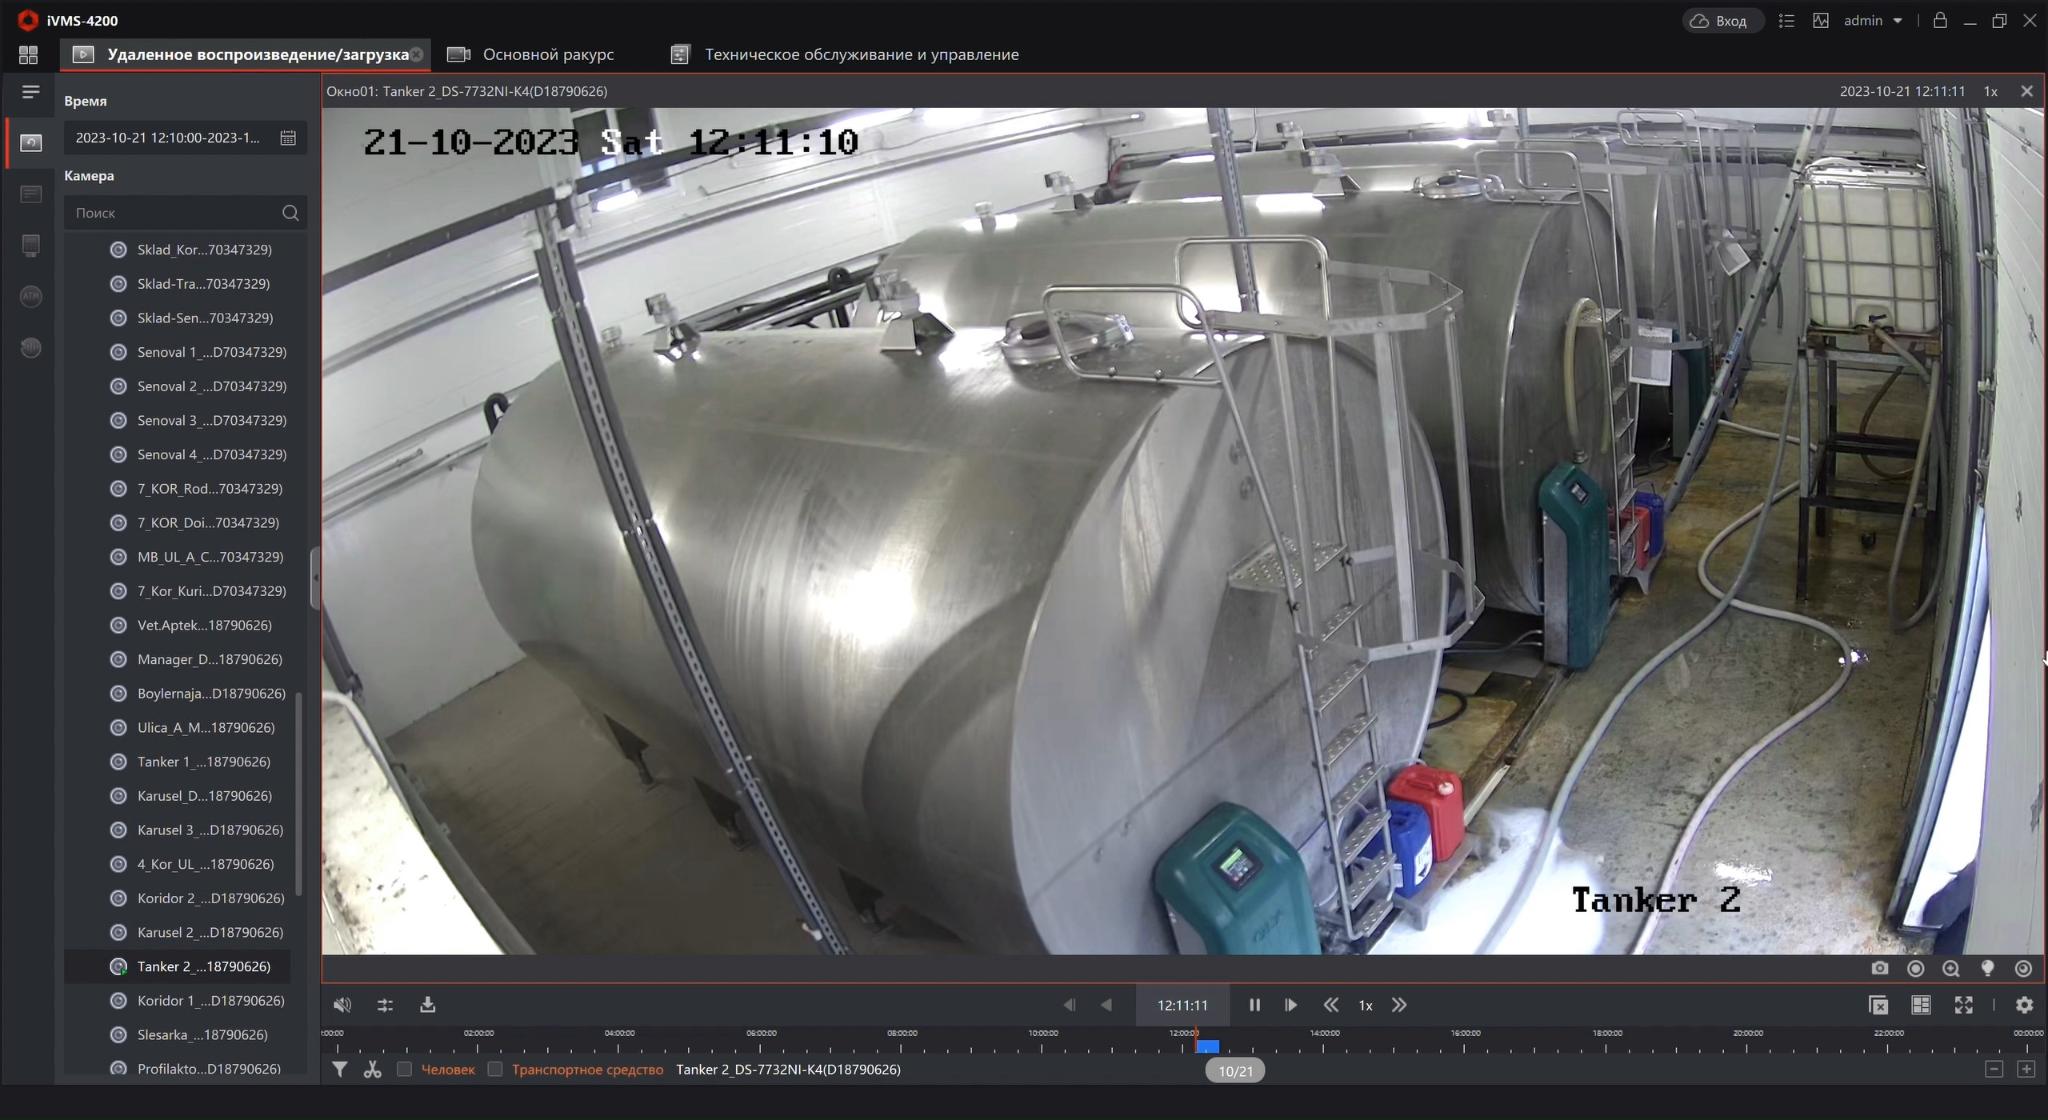Viewport: 2048px width, 1120px height.
Task: Click the 12:11:11 time display field
Action: pyautogui.click(x=1183, y=1005)
